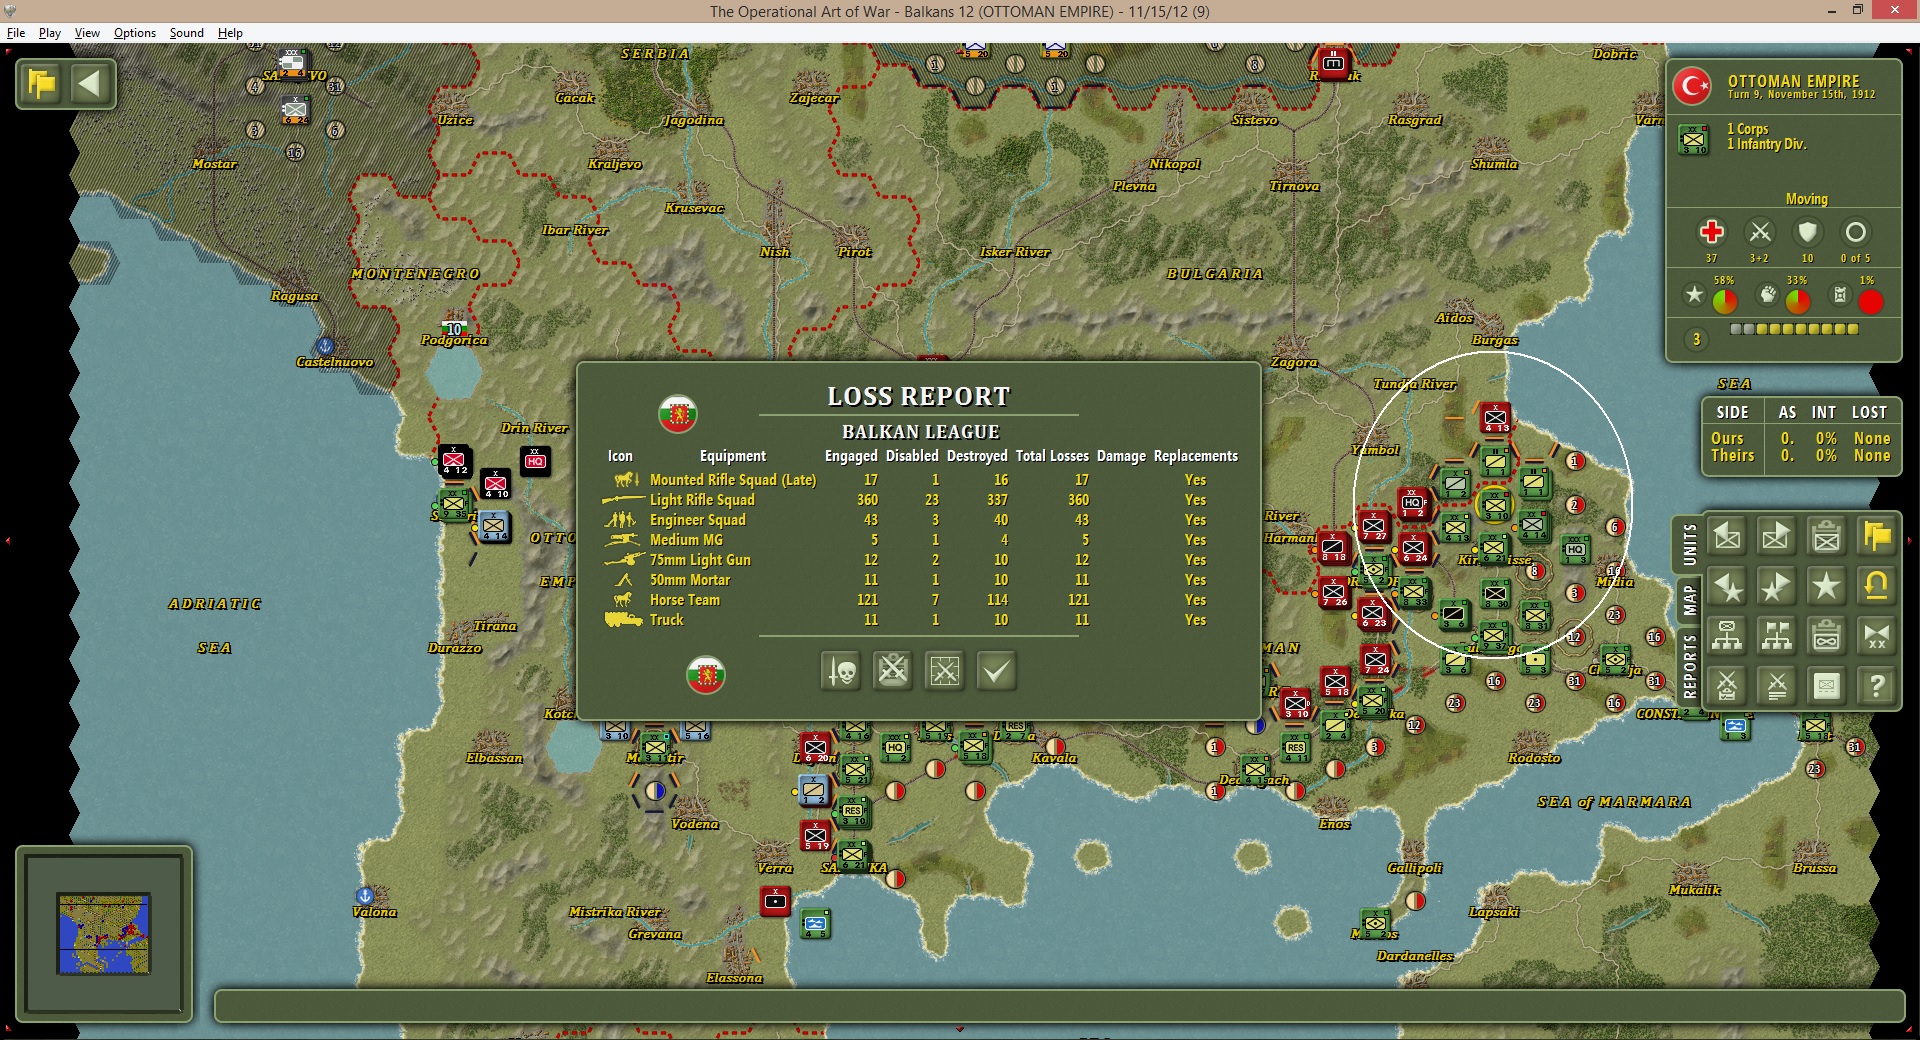
Task: Click the Ottoman Empire flag emblem
Action: pyautogui.click(x=1693, y=86)
